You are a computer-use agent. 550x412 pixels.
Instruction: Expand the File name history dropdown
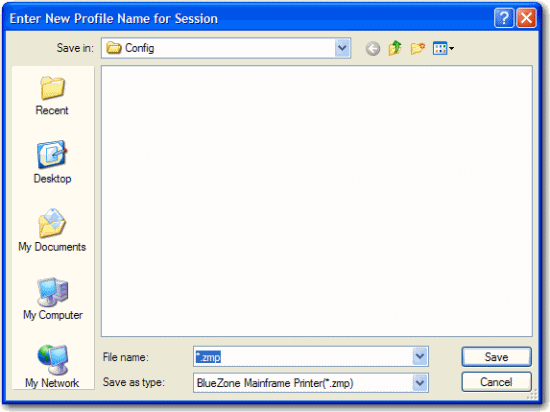pos(420,357)
